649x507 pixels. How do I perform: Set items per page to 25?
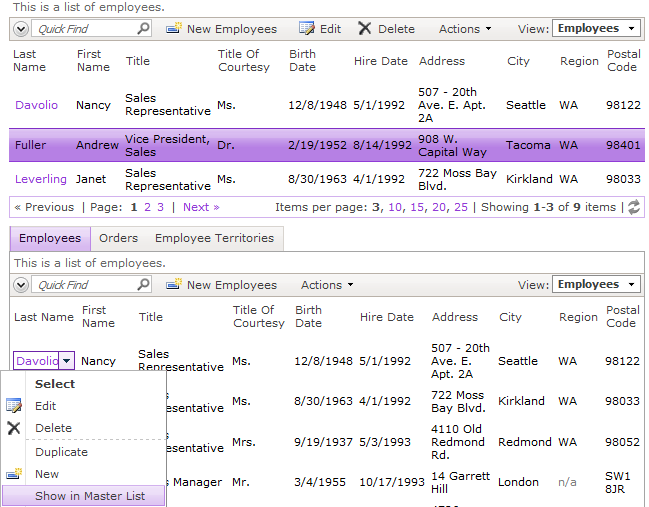(461, 207)
